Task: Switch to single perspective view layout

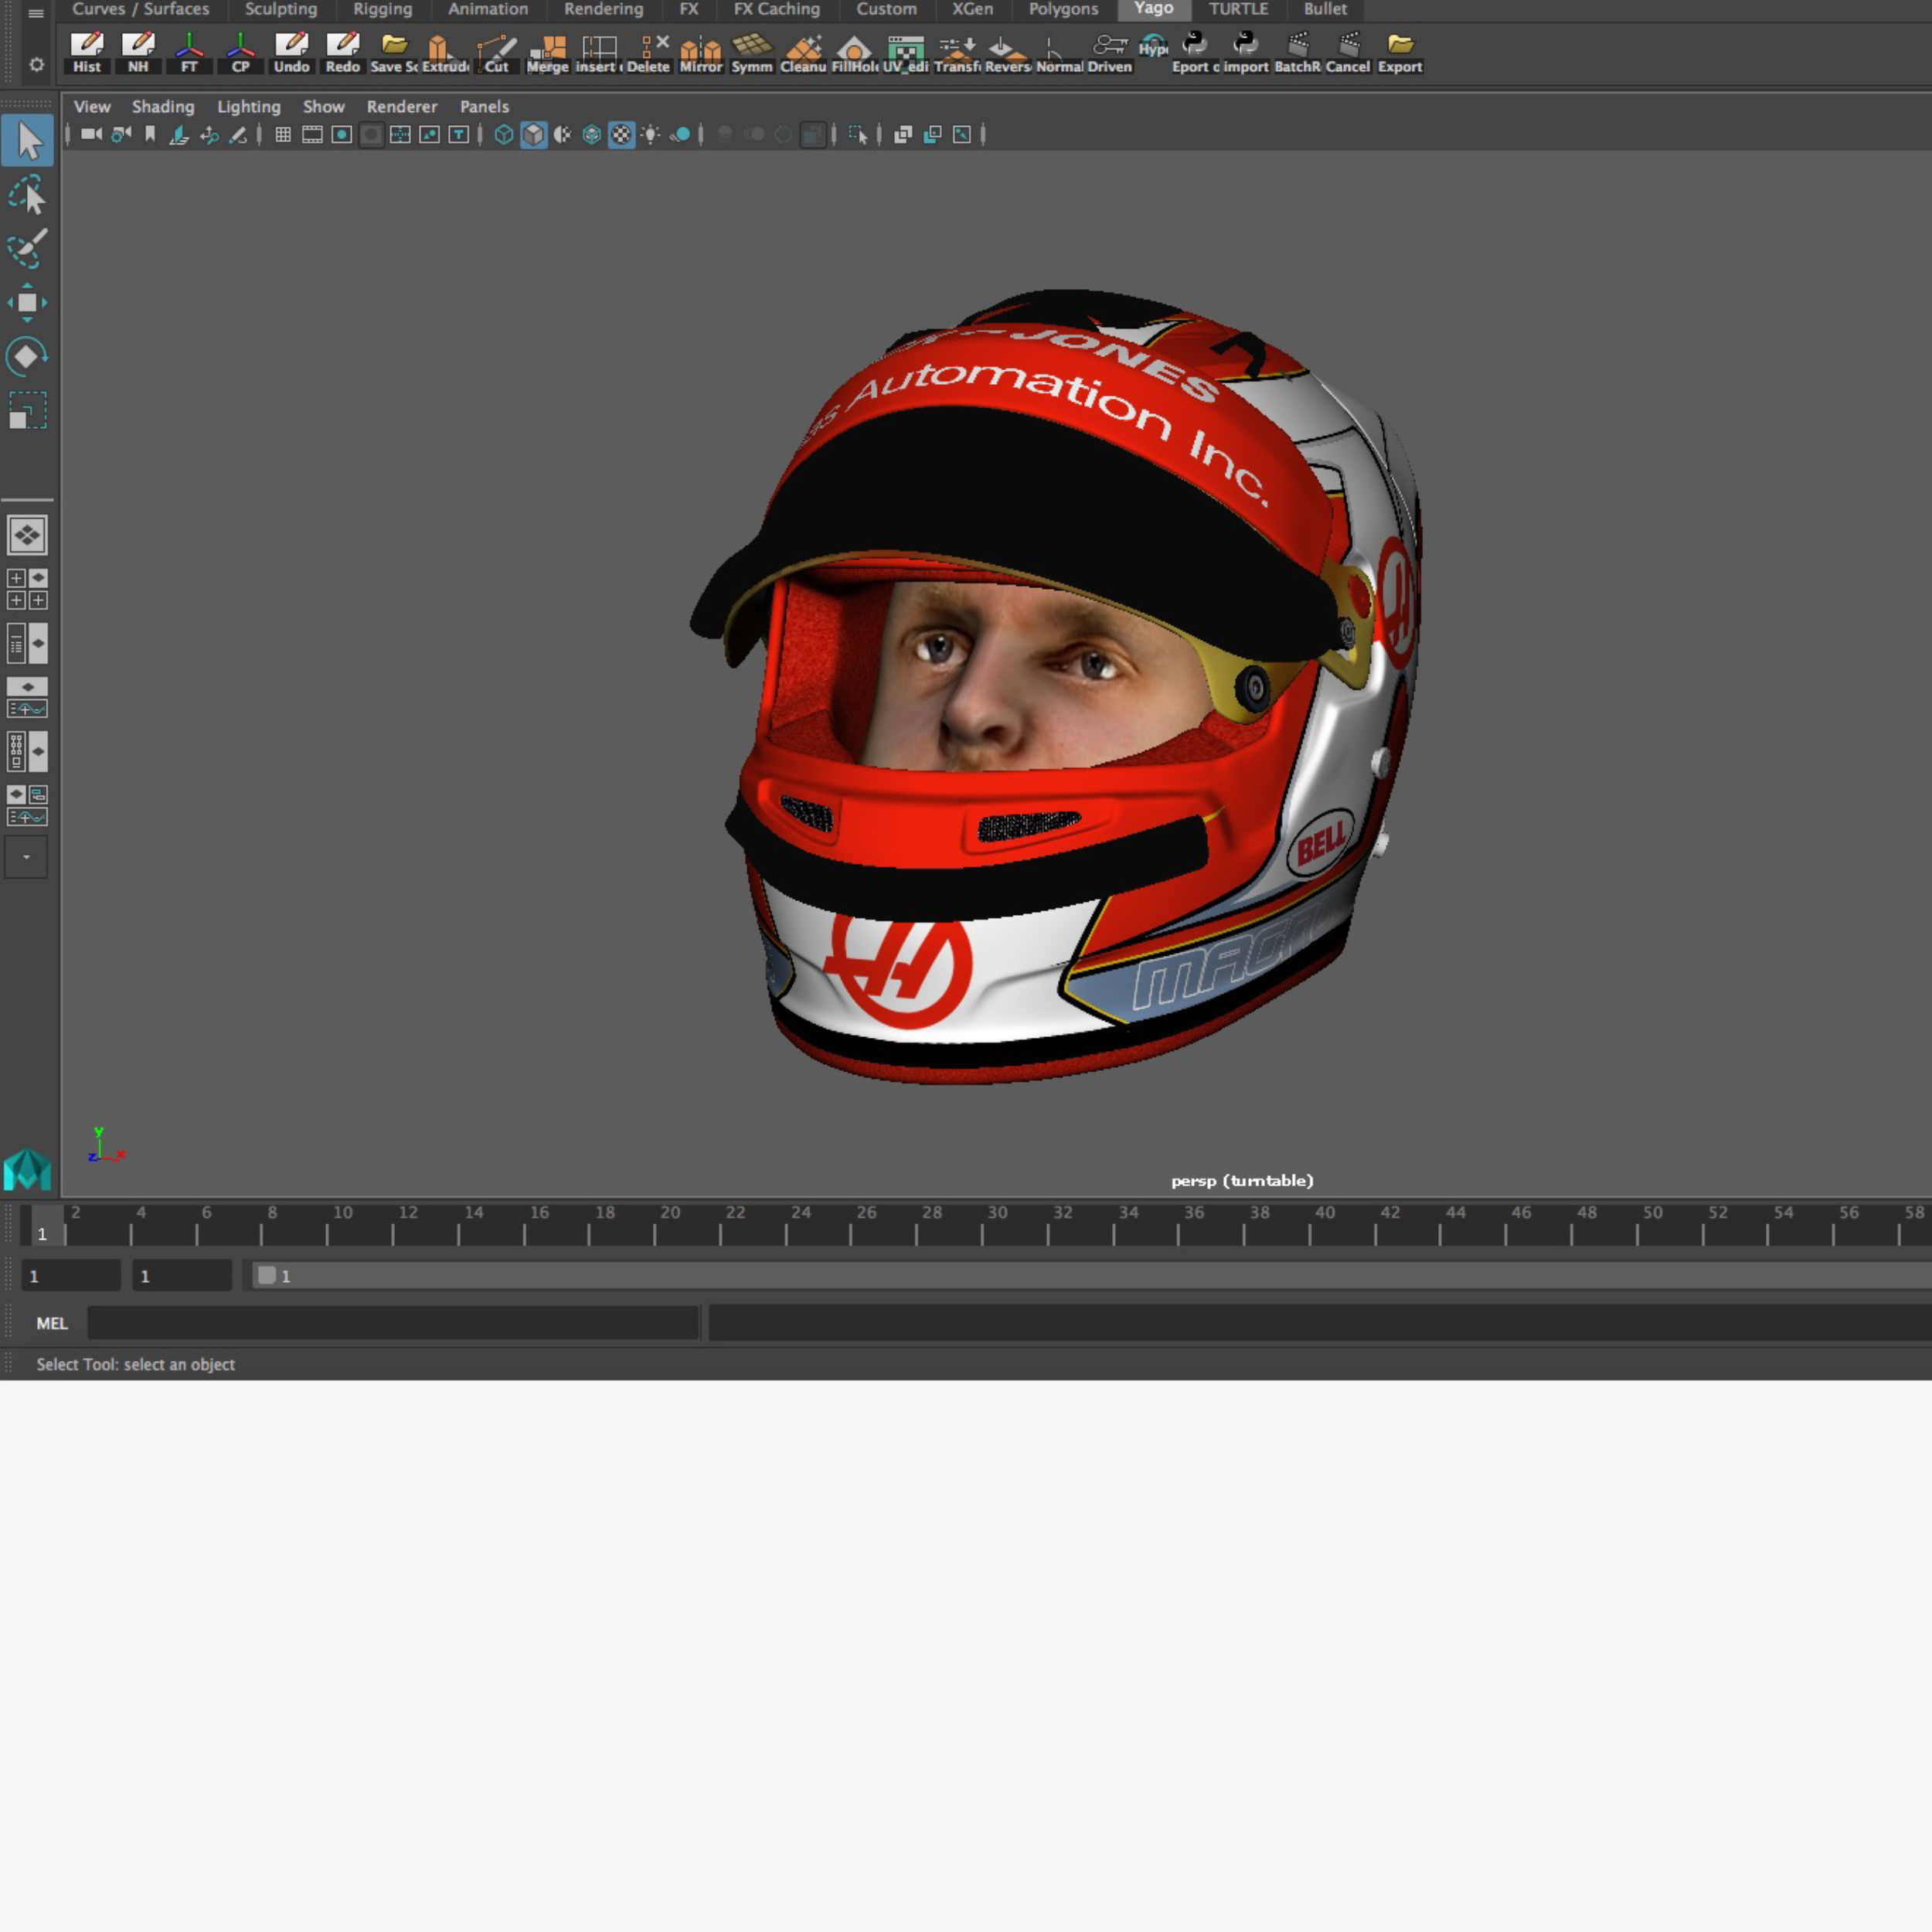Action: point(27,535)
